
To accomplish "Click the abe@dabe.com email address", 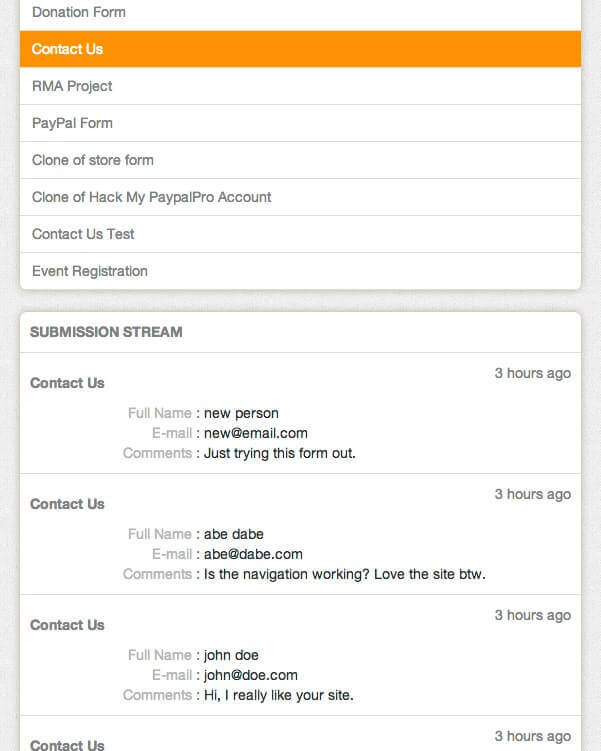I will pyautogui.click(x=253, y=554).
